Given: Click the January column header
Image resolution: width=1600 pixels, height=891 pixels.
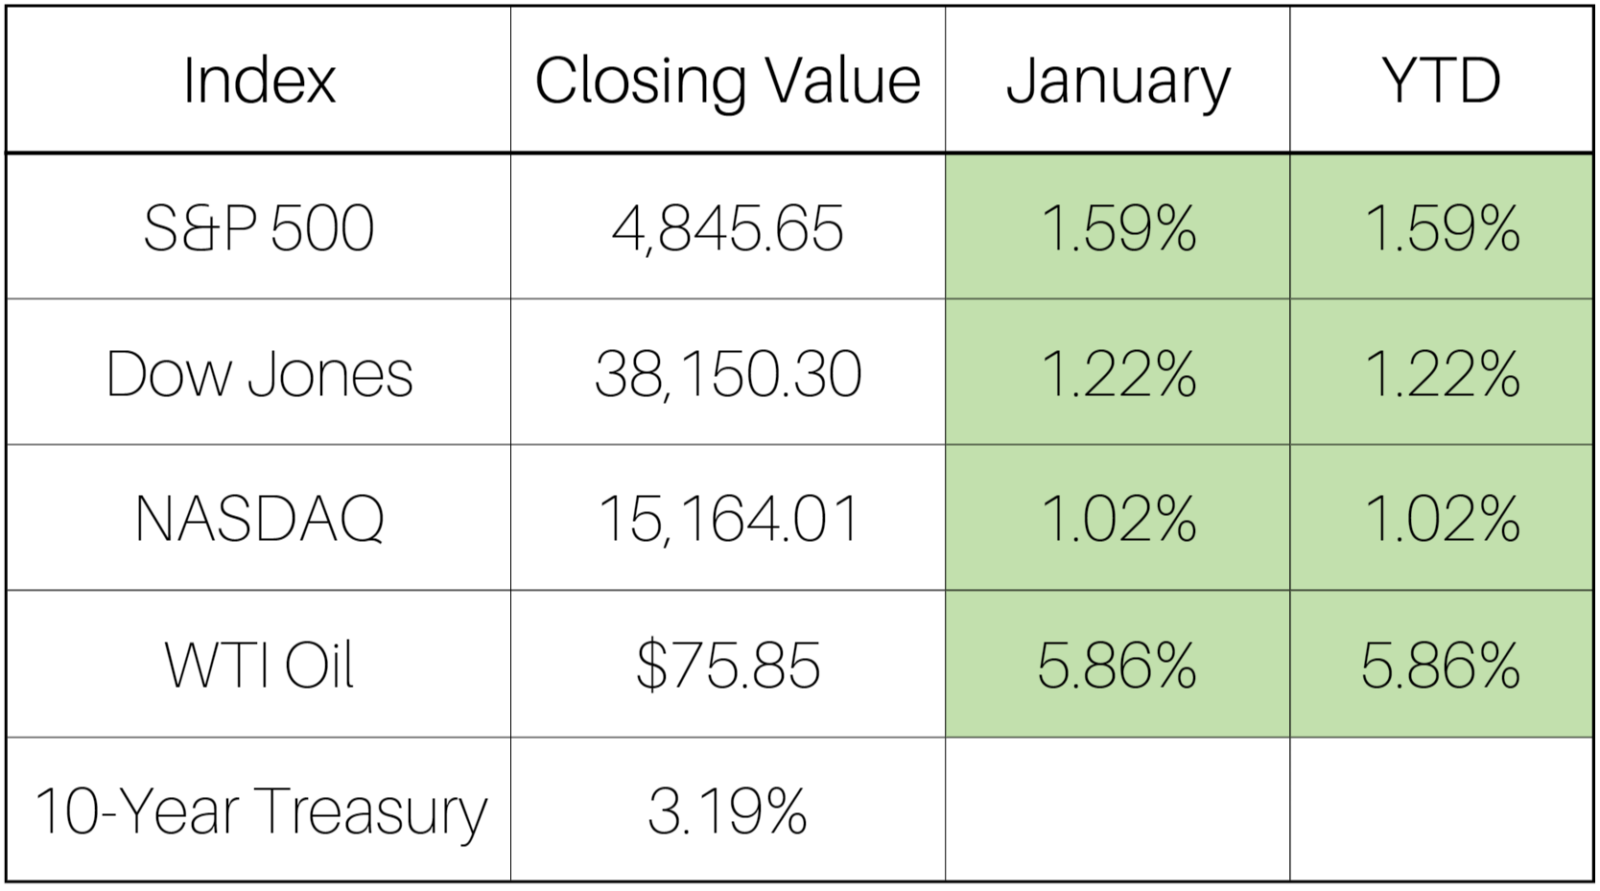Looking at the screenshot, I should click(1117, 80).
